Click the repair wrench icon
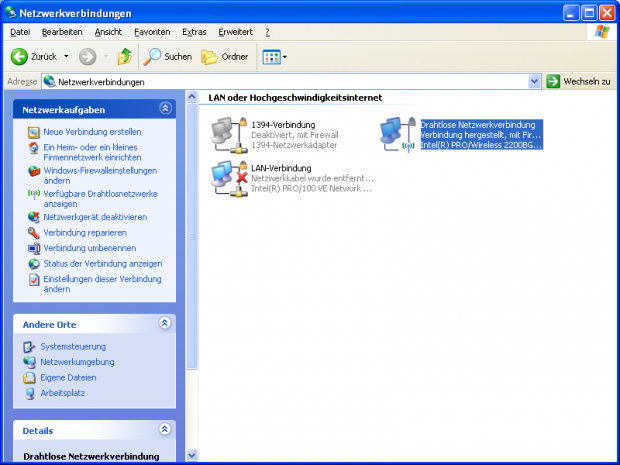The height and width of the screenshot is (465, 620). pos(34,233)
